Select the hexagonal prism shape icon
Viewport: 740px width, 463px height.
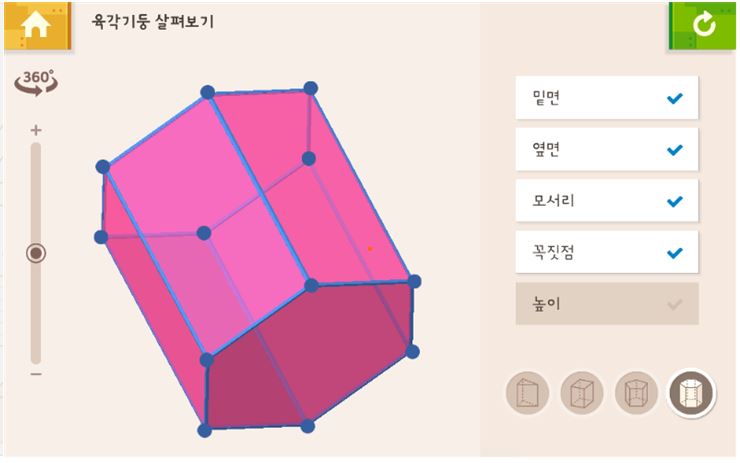pyautogui.click(x=691, y=393)
